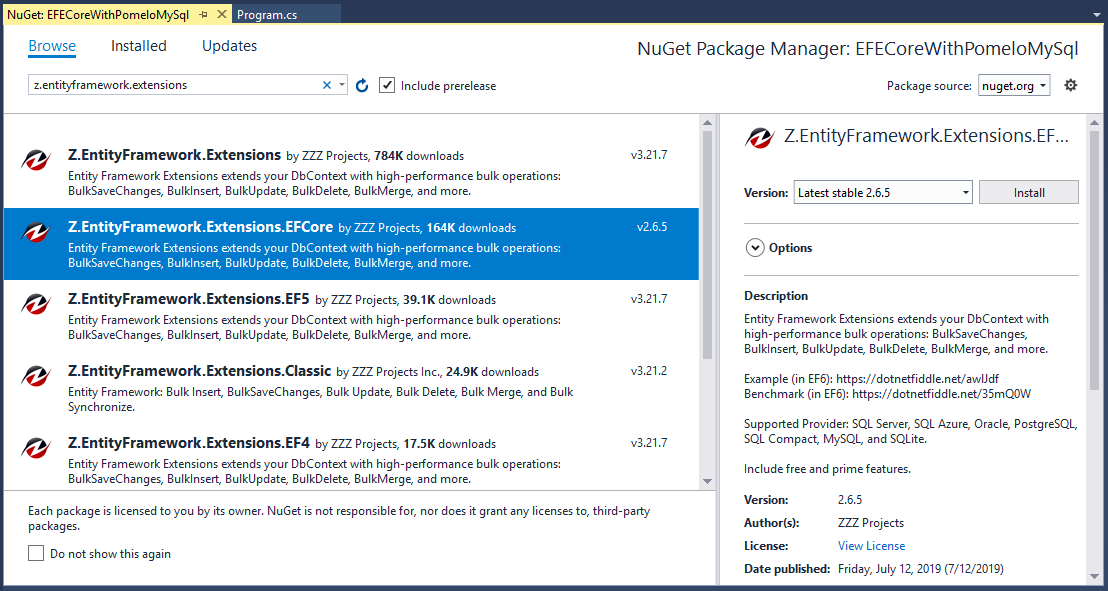Select NuGet: EFECoreWithPomeloMySql document tab
The width and height of the screenshot is (1108, 591).
tap(98, 15)
